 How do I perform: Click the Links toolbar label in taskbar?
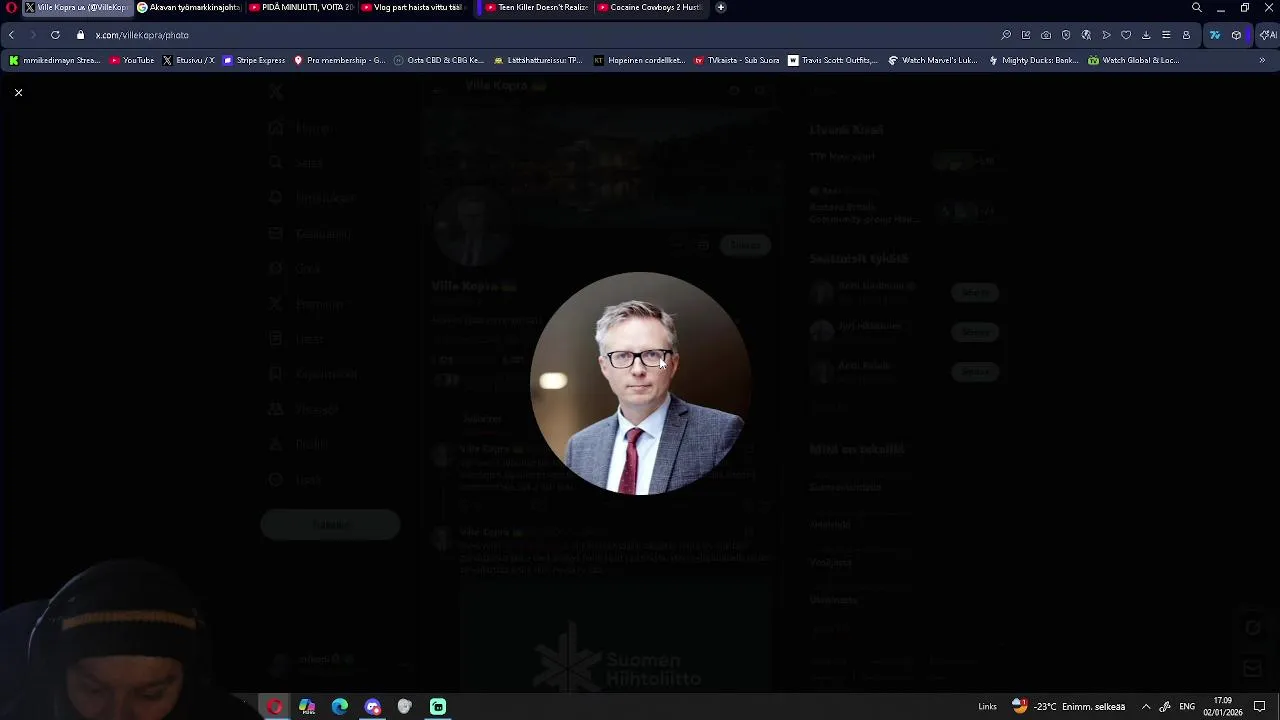pyautogui.click(x=987, y=707)
